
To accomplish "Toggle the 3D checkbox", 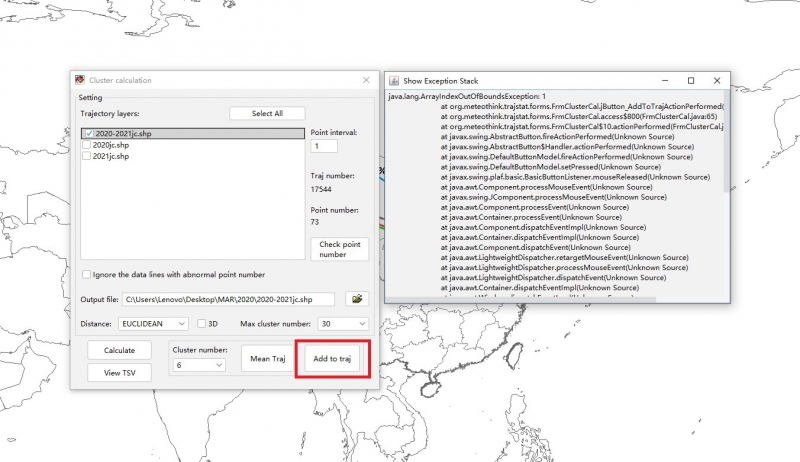I will coord(201,324).
